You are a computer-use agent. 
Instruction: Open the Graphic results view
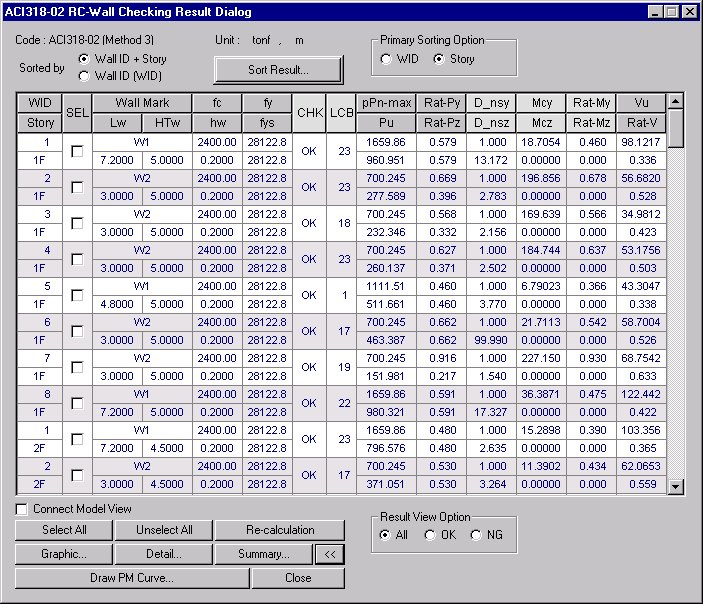[64, 554]
